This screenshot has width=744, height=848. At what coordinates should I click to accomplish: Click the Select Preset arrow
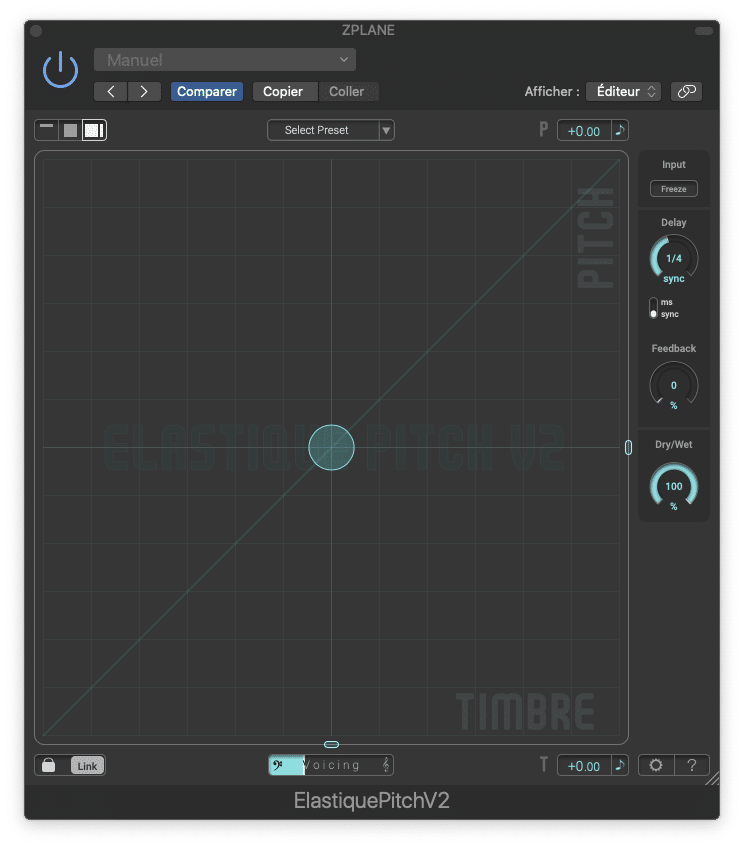386,130
